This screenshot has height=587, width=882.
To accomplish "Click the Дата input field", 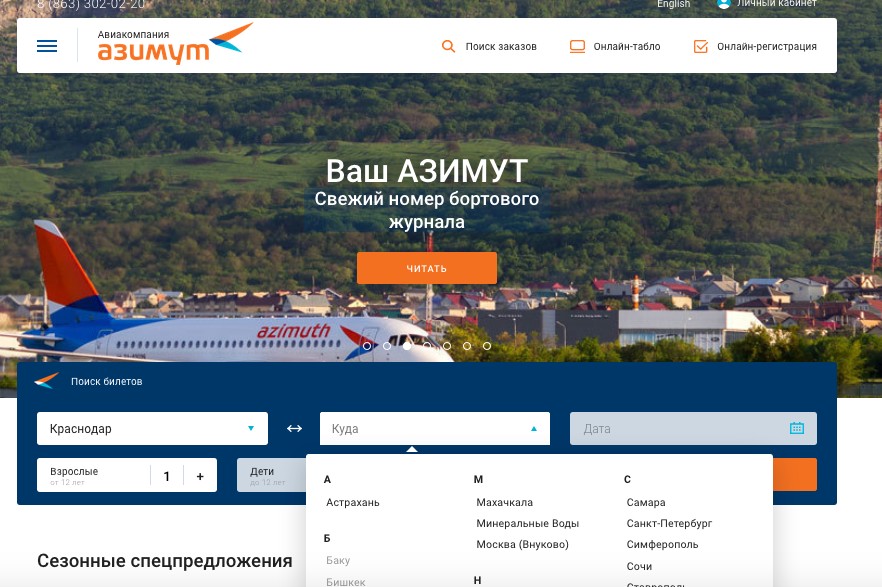I will pos(693,428).
